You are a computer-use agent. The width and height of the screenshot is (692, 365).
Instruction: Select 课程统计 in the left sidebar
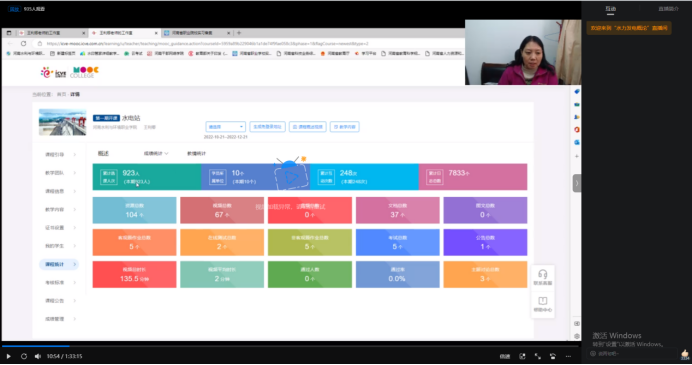pyautogui.click(x=60, y=264)
